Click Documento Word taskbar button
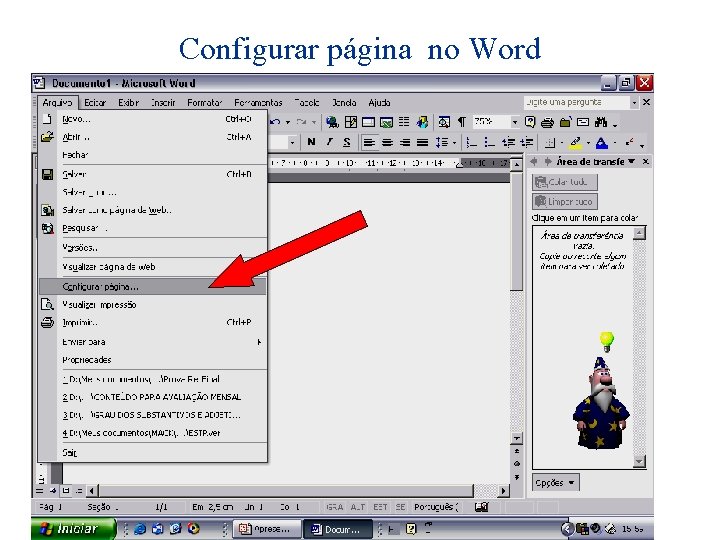This screenshot has height=540, width=720. [x=338, y=529]
